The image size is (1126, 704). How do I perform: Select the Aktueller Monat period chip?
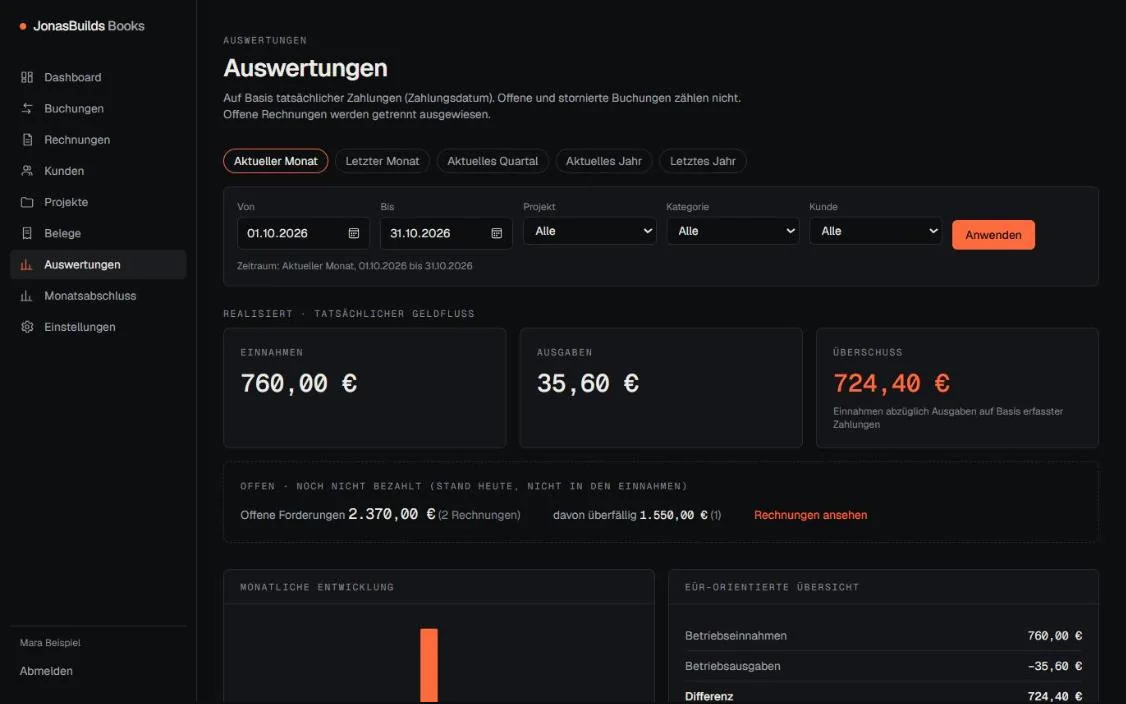tap(276, 161)
